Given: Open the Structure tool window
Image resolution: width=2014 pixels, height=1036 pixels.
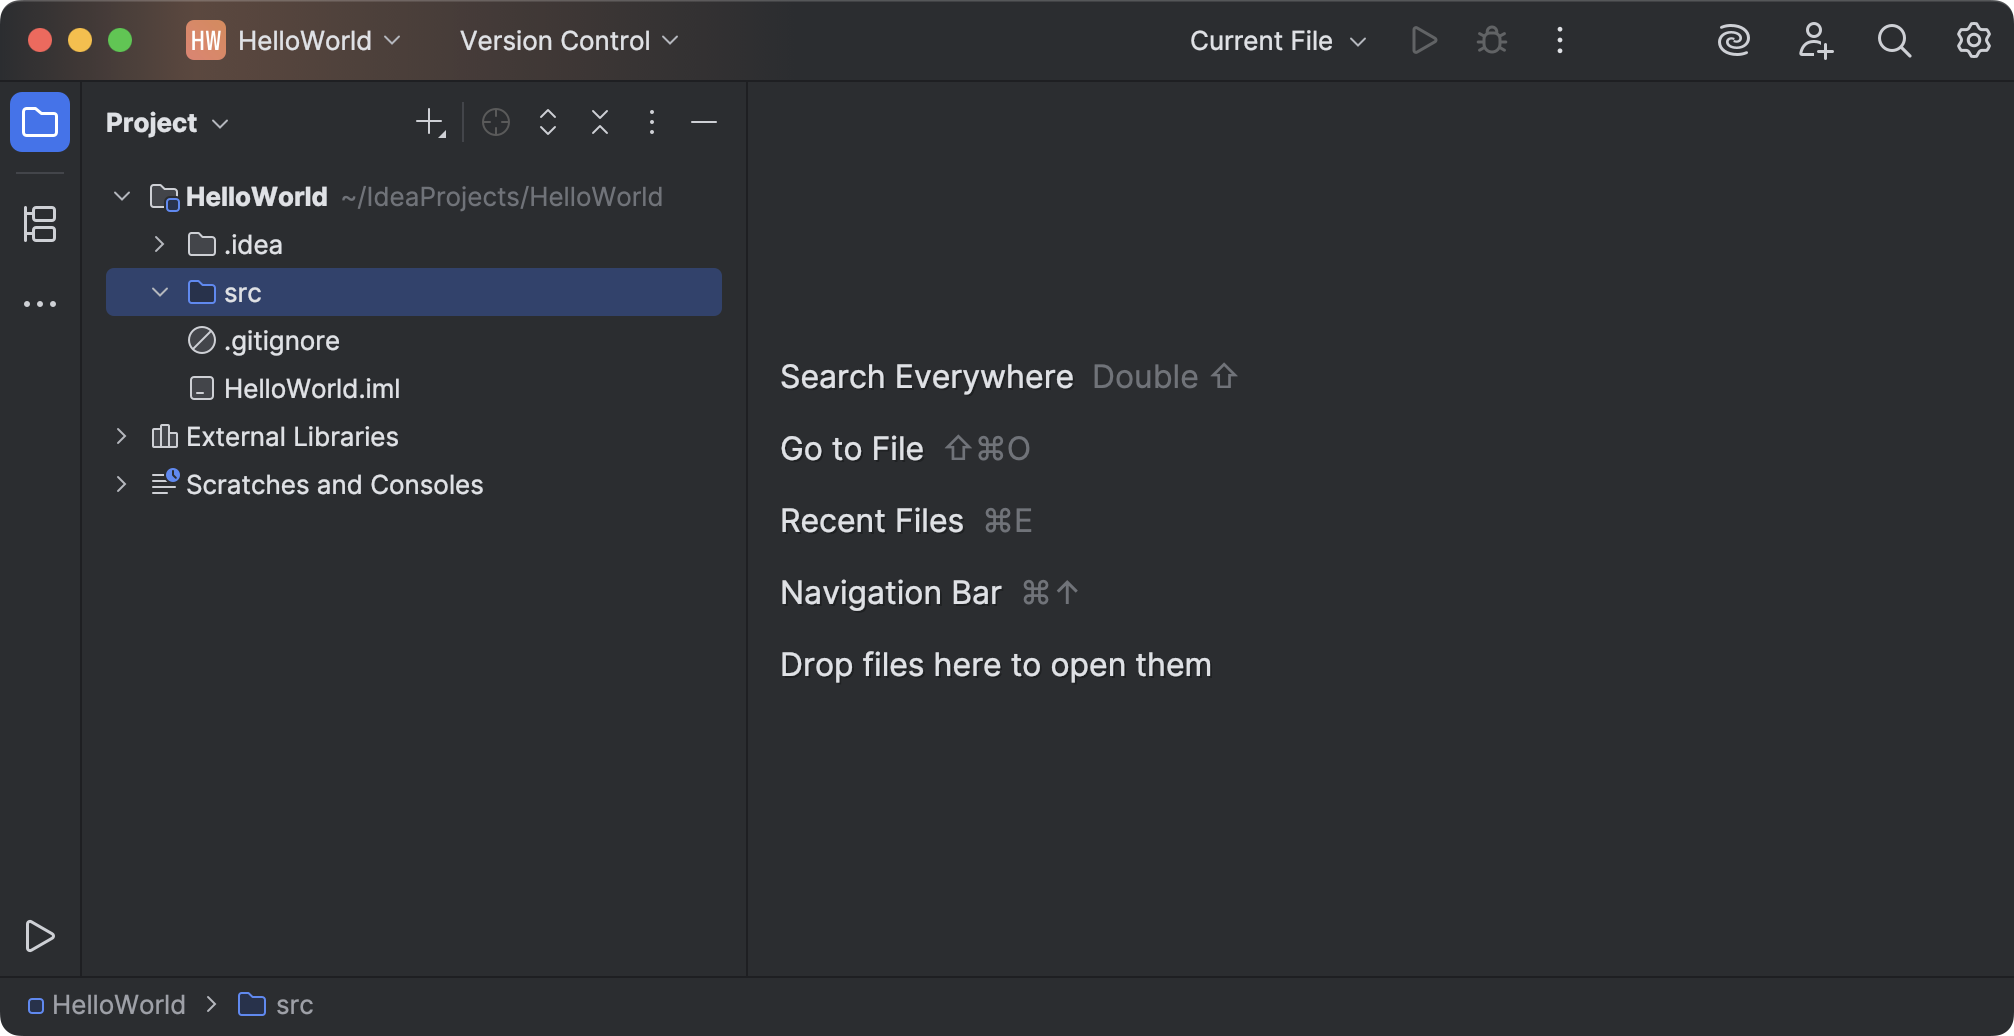Looking at the screenshot, I should 40,224.
